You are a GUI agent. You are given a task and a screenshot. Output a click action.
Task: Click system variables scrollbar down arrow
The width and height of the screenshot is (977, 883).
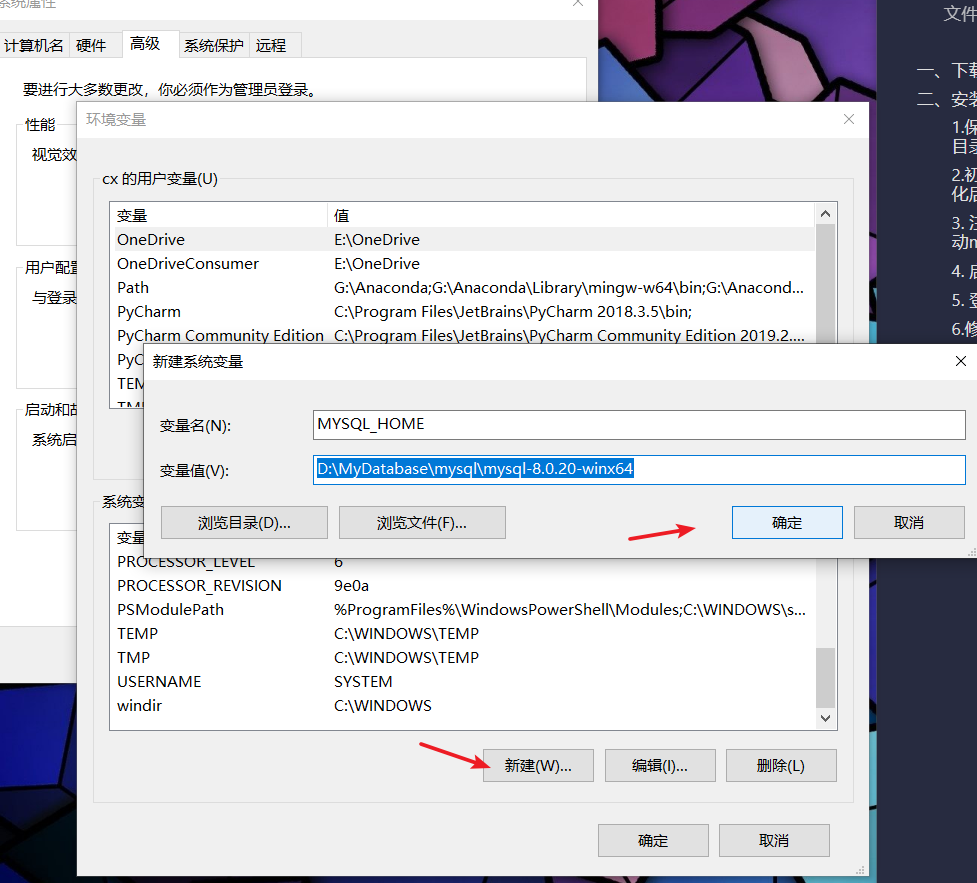click(826, 718)
